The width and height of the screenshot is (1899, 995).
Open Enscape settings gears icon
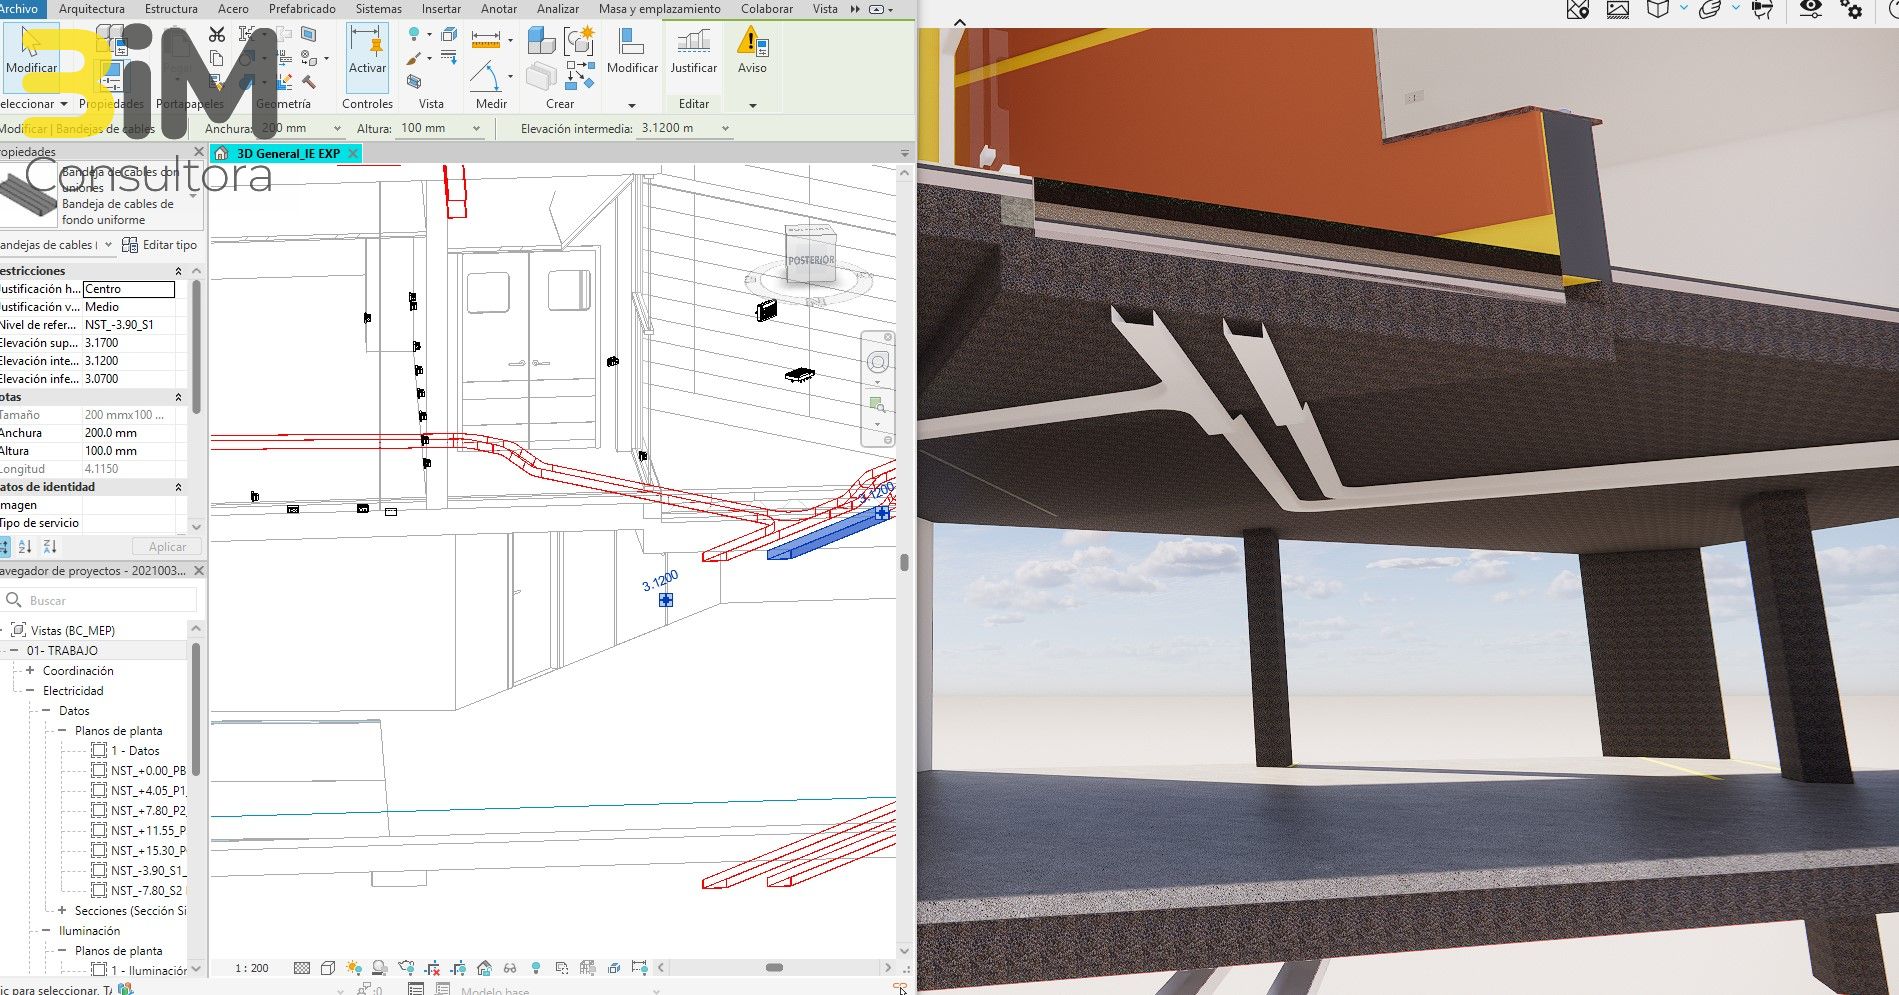tap(1851, 9)
